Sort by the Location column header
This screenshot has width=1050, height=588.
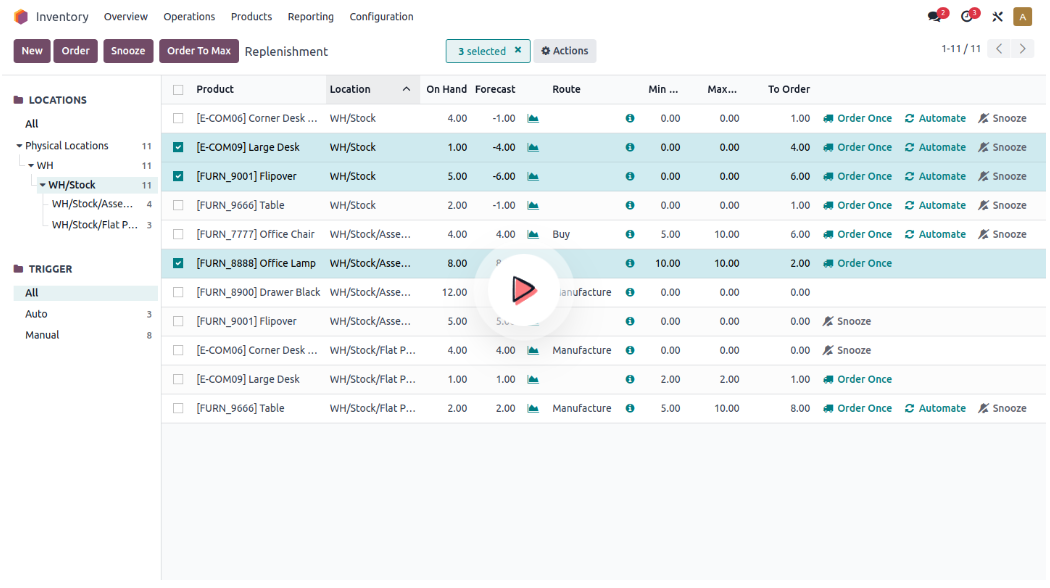coord(372,89)
